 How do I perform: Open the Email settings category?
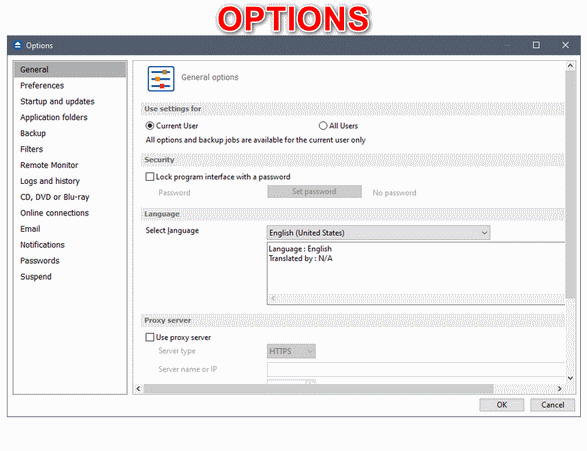[70, 229]
